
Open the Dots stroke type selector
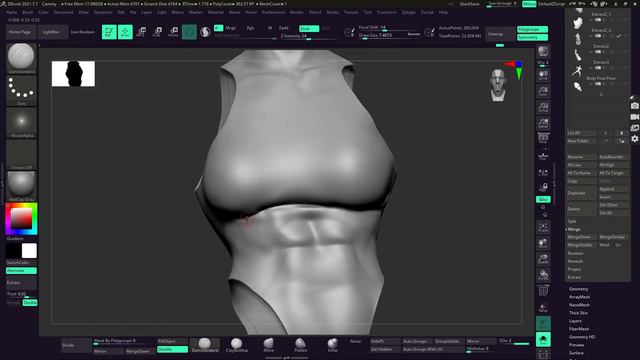(x=21, y=91)
